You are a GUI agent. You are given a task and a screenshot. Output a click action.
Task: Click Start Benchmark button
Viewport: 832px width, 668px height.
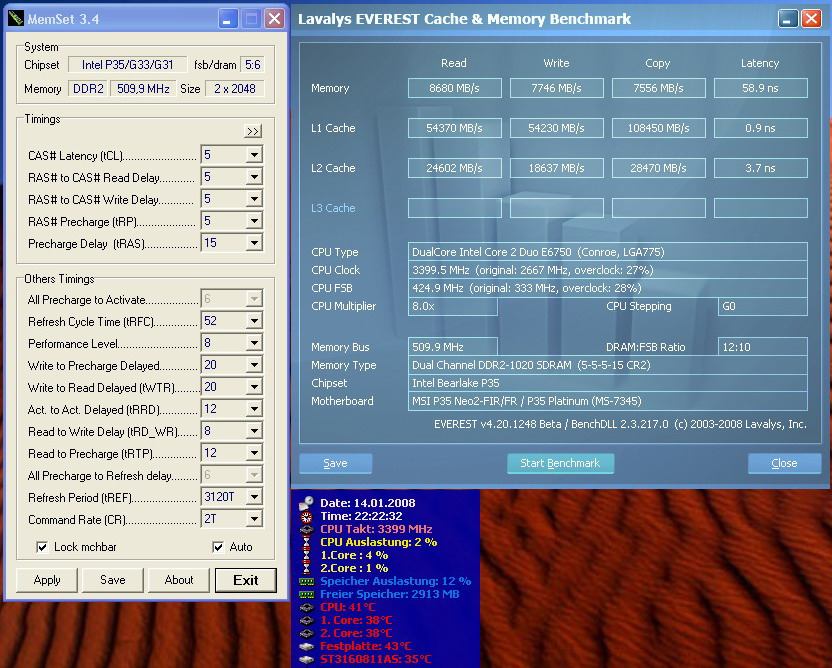click(x=560, y=463)
